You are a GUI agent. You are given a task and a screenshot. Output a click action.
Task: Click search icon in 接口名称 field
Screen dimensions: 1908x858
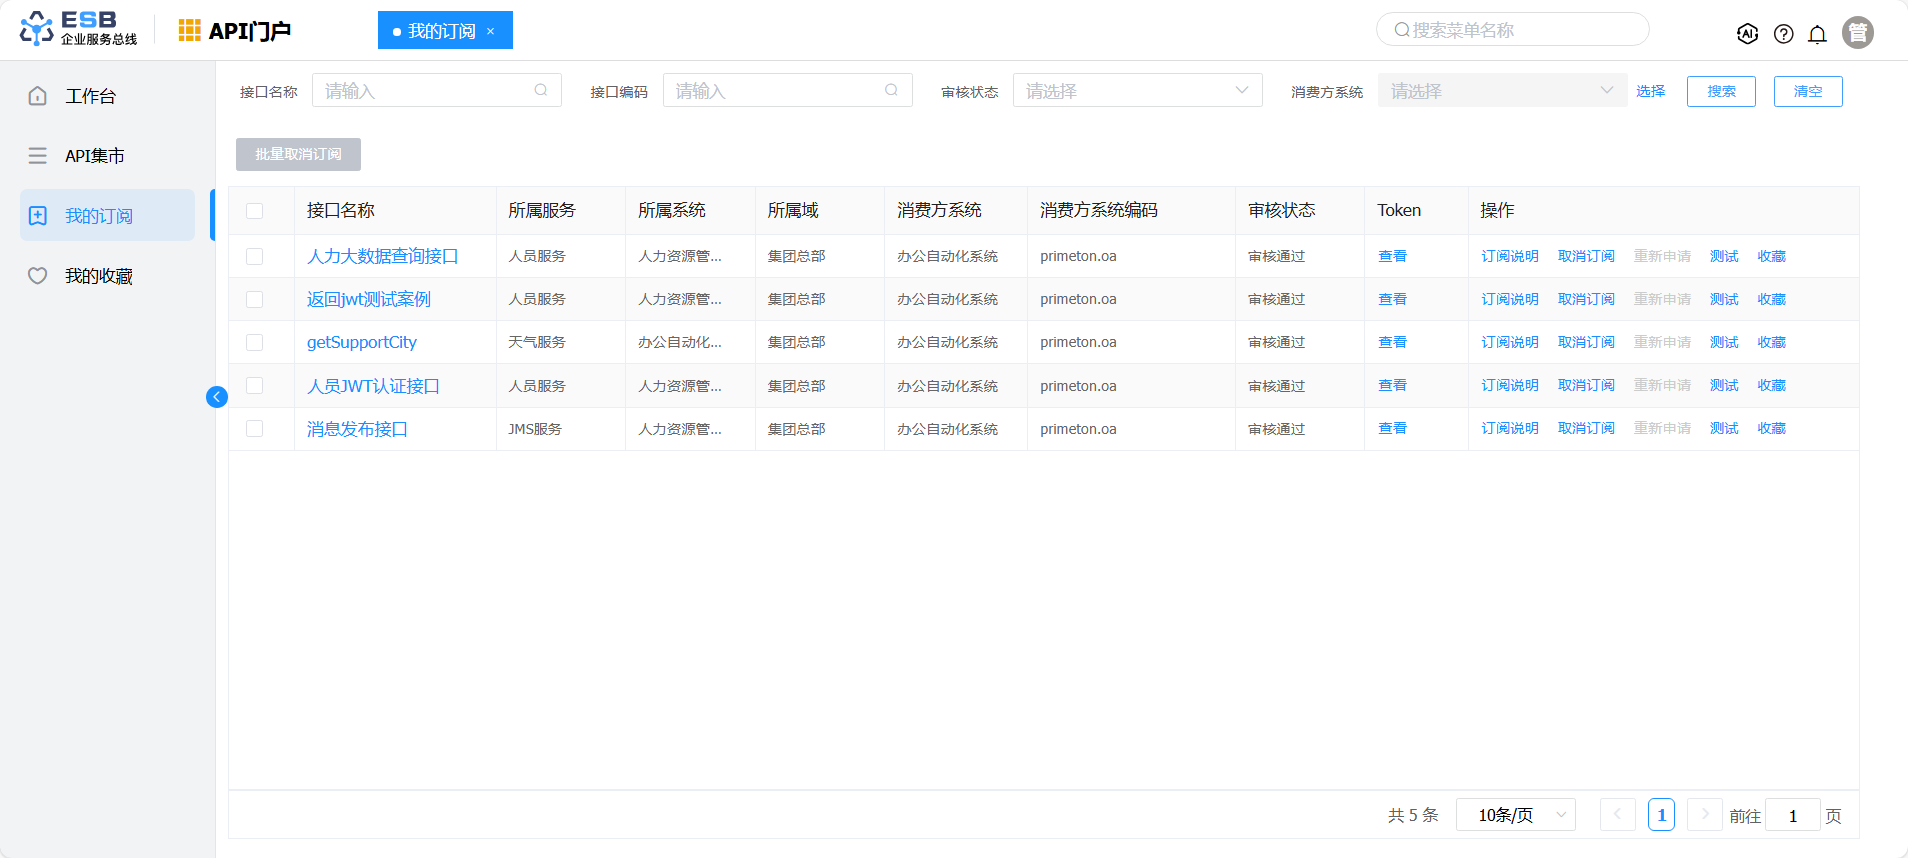click(x=541, y=90)
